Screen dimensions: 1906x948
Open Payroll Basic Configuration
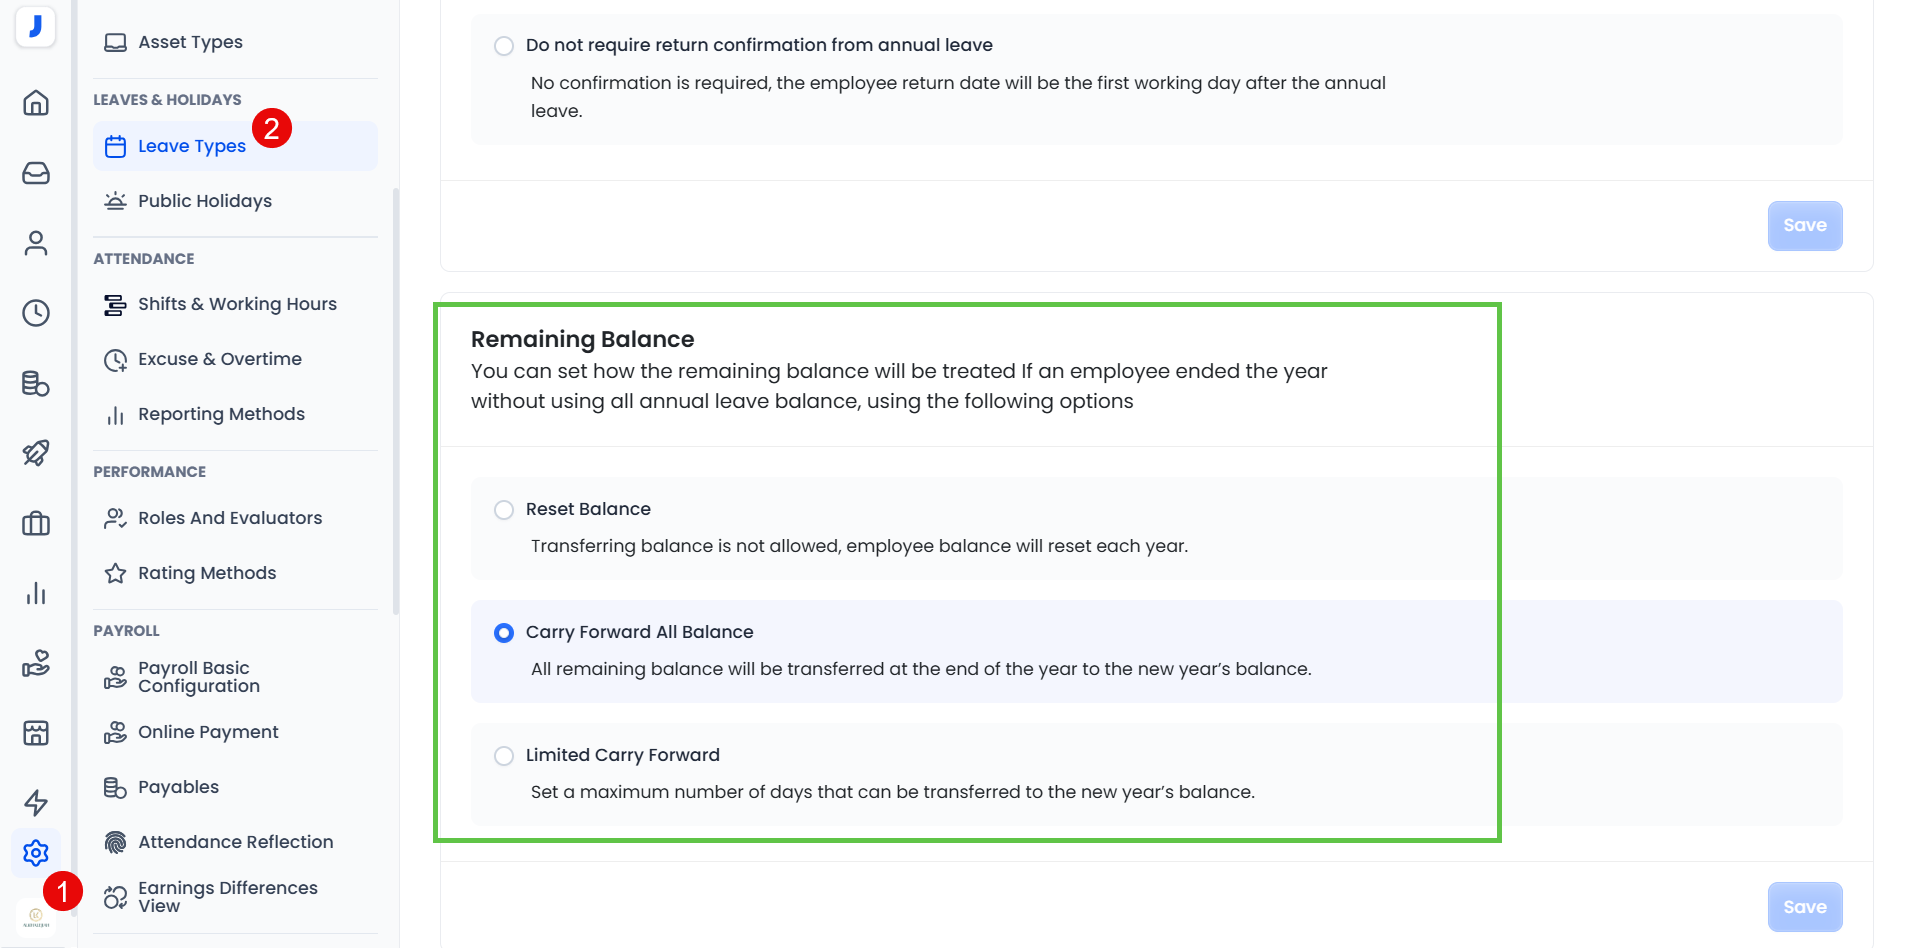[200, 677]
